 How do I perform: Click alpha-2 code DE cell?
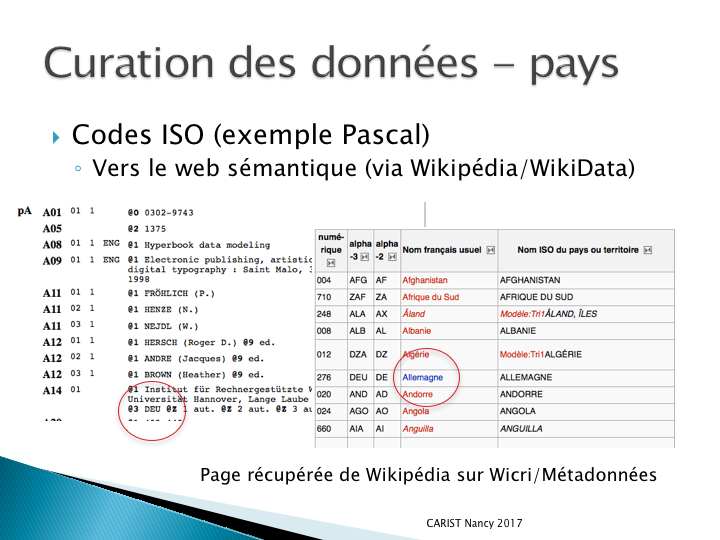click(387, 377)
